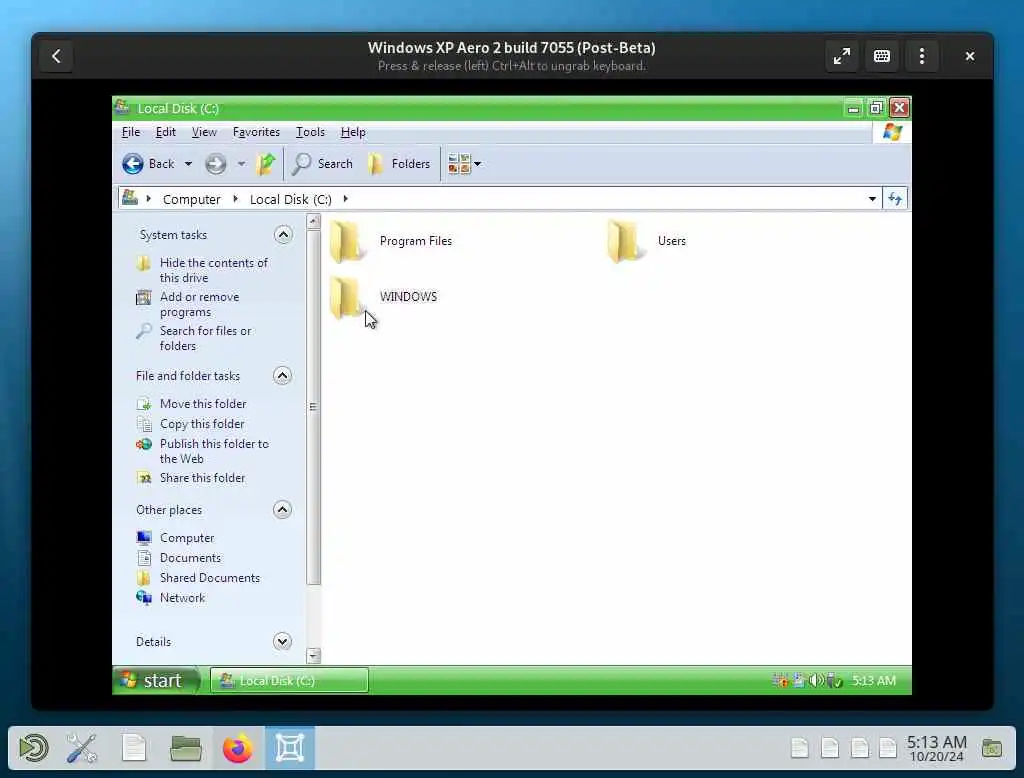Click the active Boxes icon on host panel
The image size is (1024, 778).
pyautogui.click(x=290, y=748)
